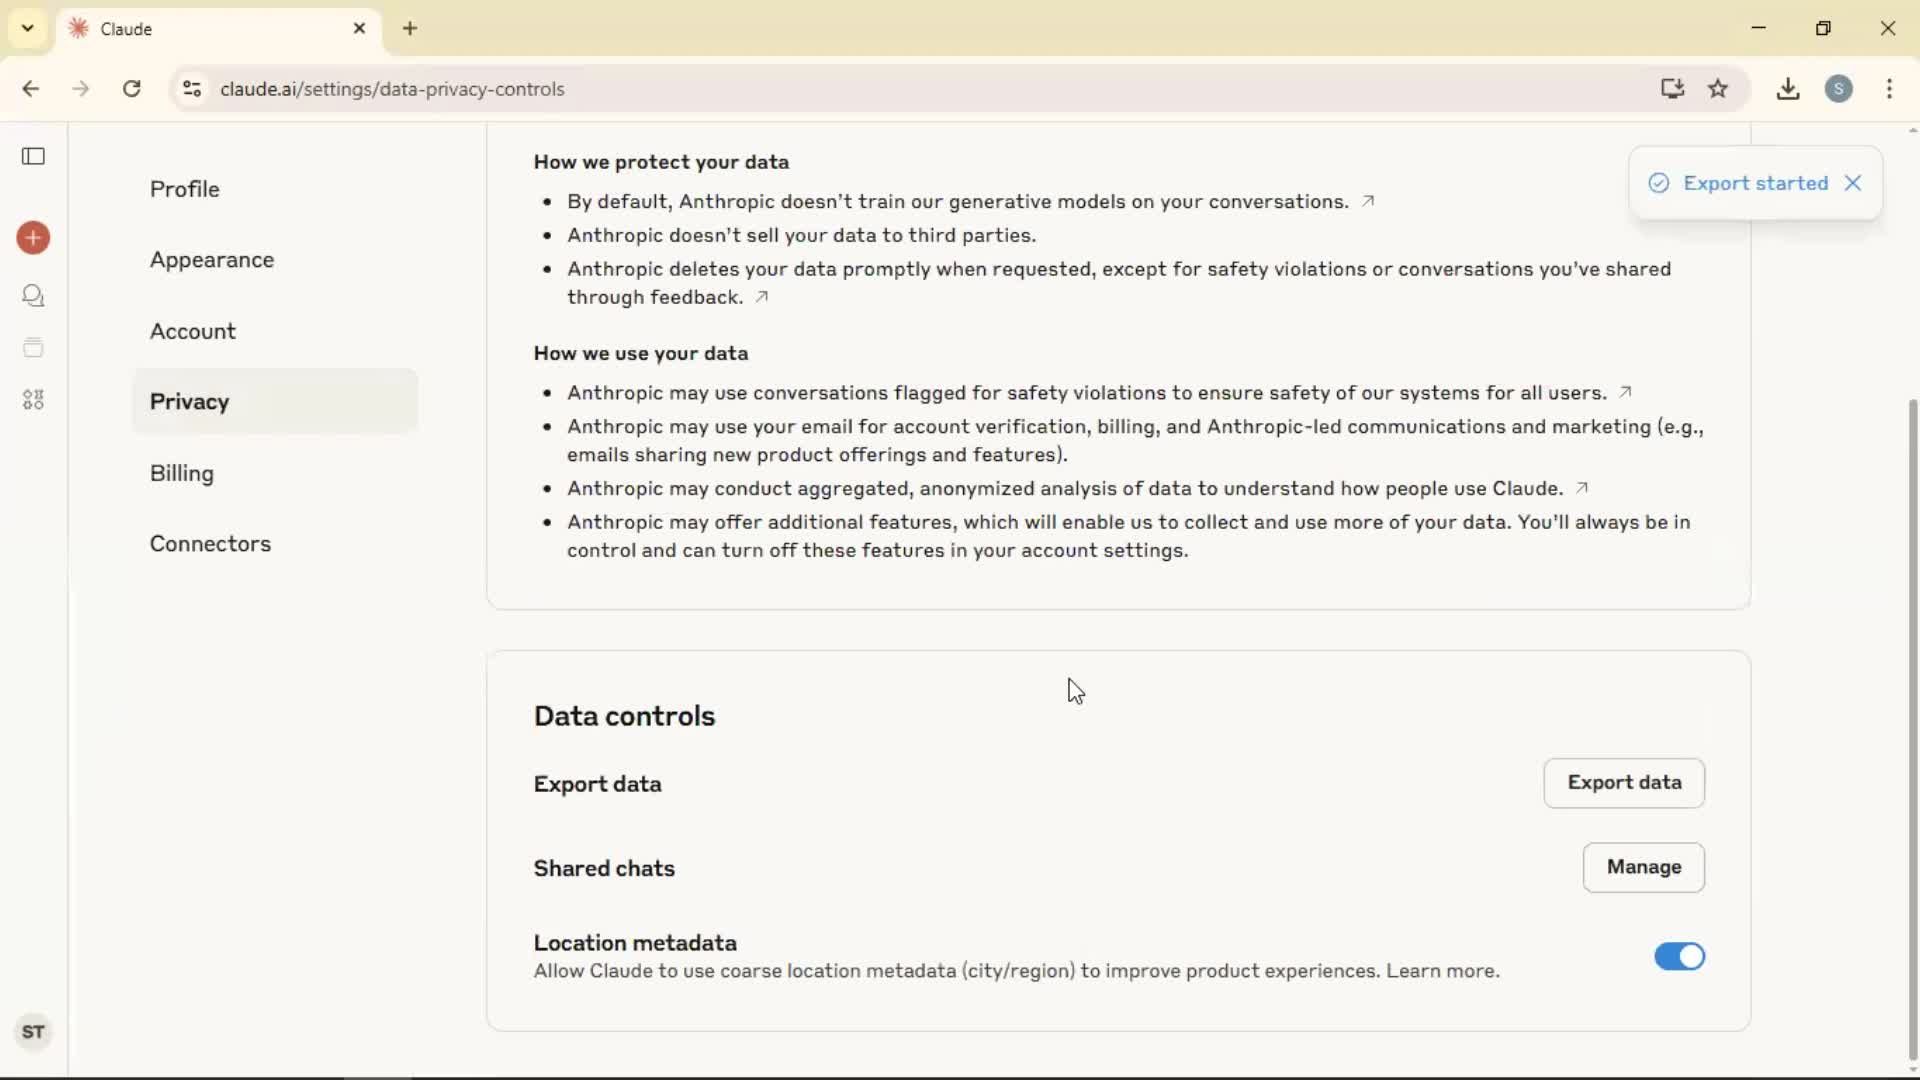
Task: Click the 'Location metadata' label
Action: pos(635,943)
